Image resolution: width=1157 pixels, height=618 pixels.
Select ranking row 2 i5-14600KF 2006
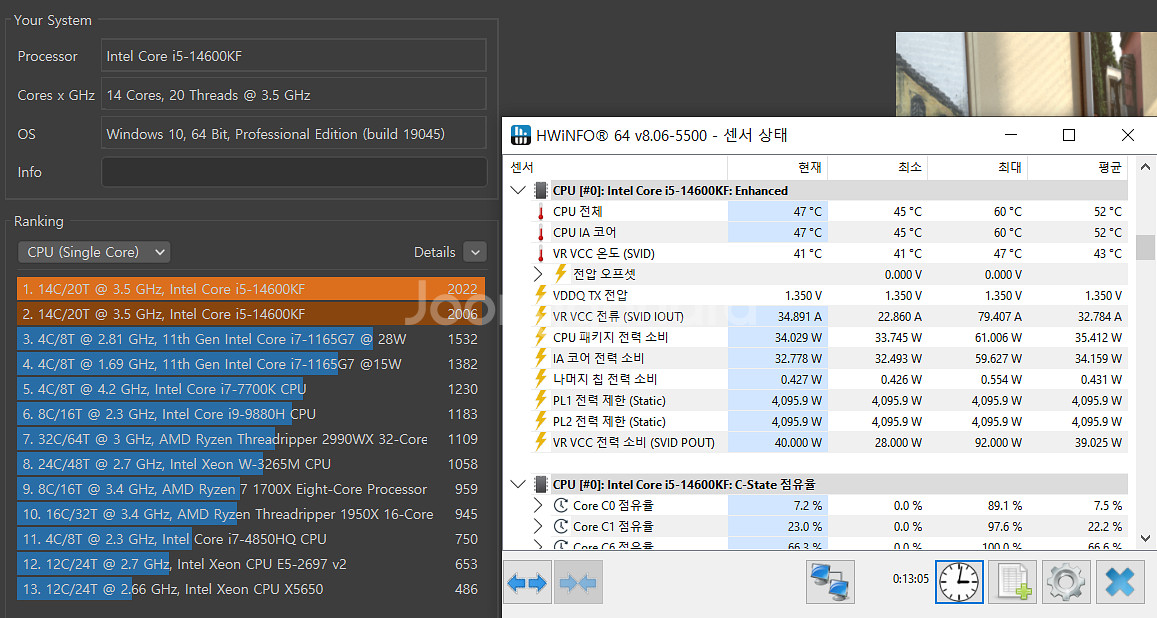click(x=251, y=314)
